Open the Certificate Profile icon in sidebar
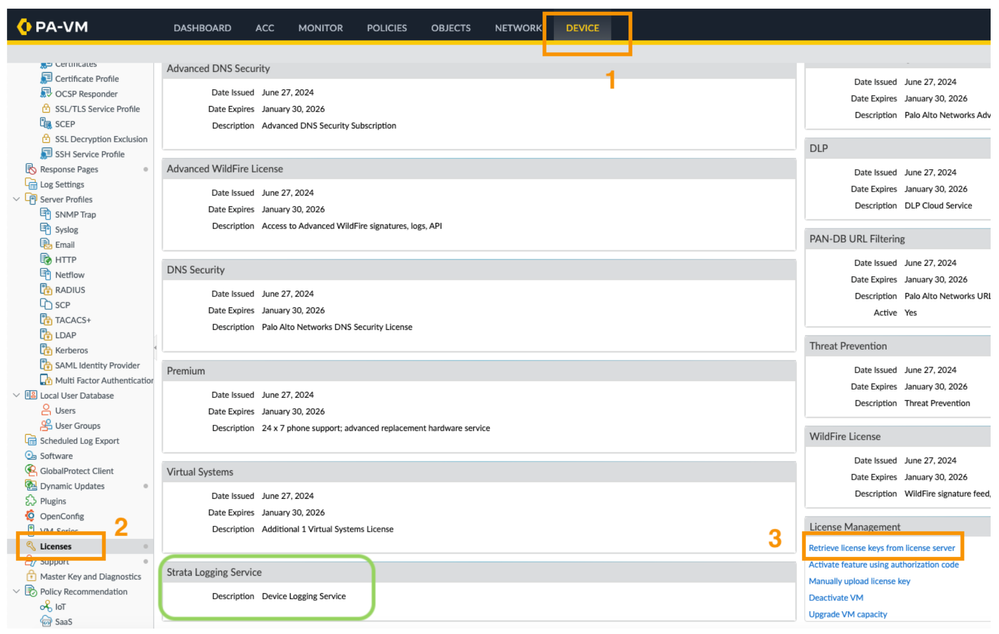 [46, 78]
